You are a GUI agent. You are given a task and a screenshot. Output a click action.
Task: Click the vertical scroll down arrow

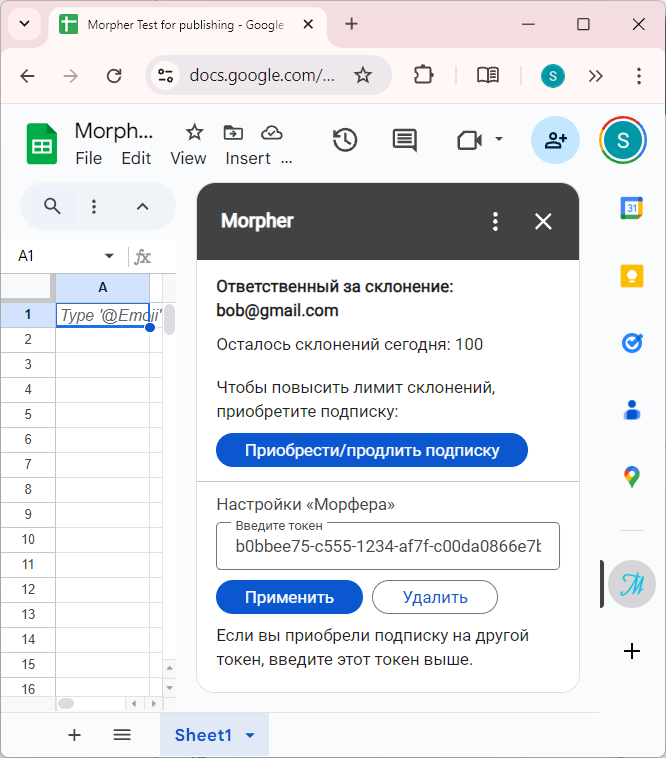[169, 687]
